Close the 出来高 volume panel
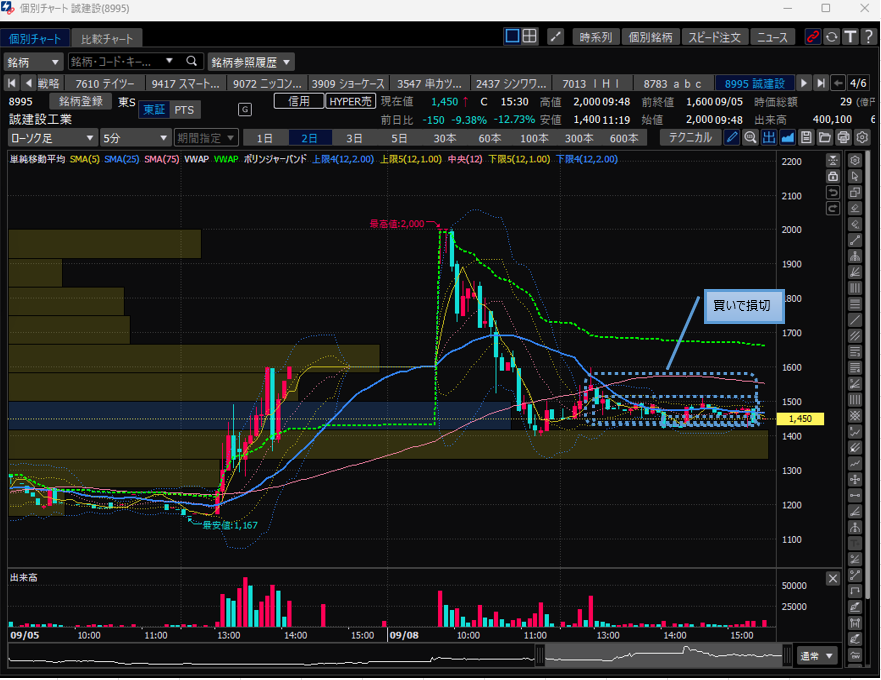Viewport: 881px width, 680px height. 833,578
